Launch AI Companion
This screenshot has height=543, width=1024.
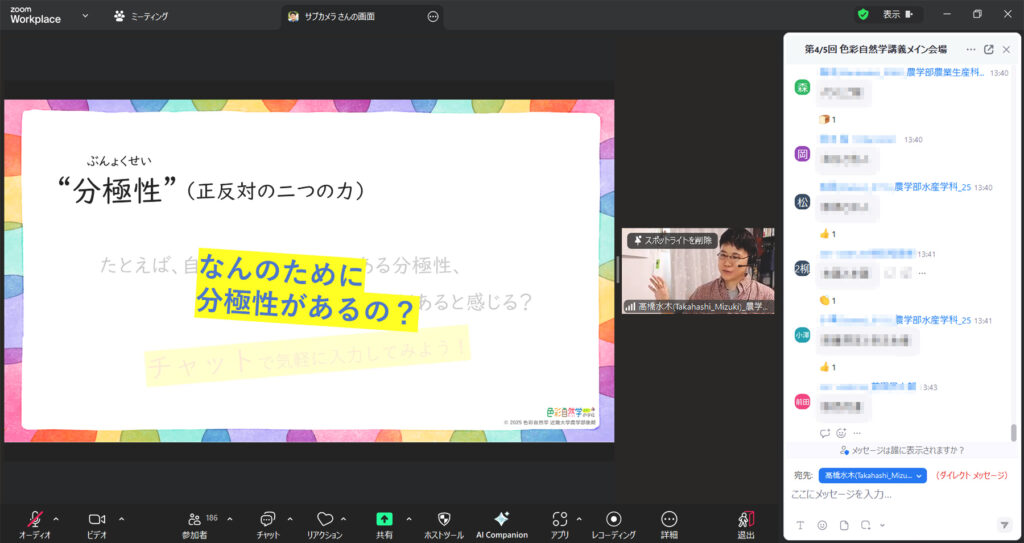[502, 520]
